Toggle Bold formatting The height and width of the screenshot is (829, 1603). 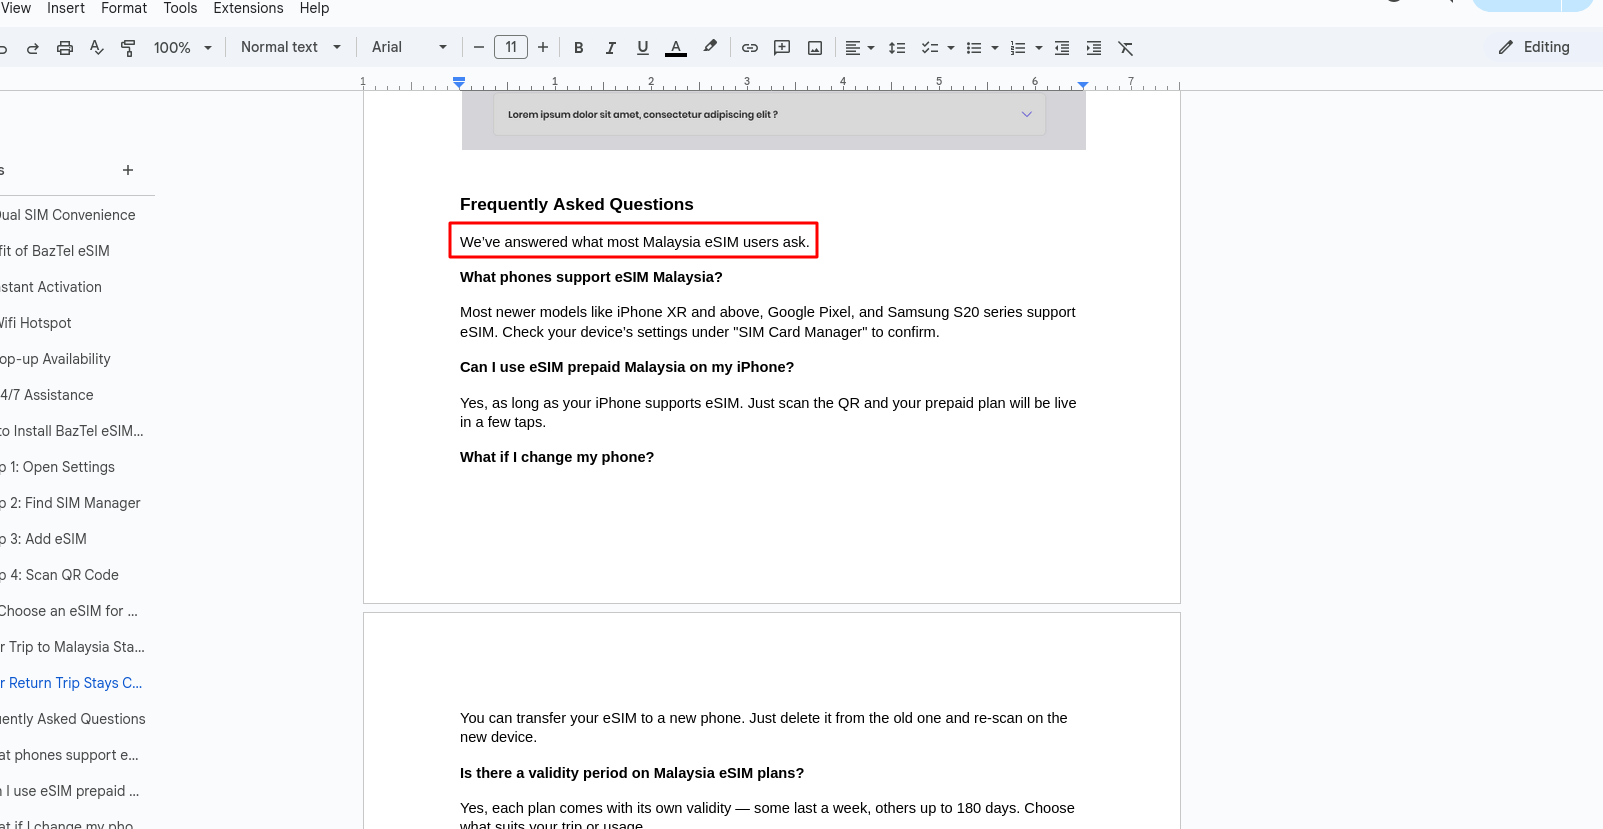(578, 48)
